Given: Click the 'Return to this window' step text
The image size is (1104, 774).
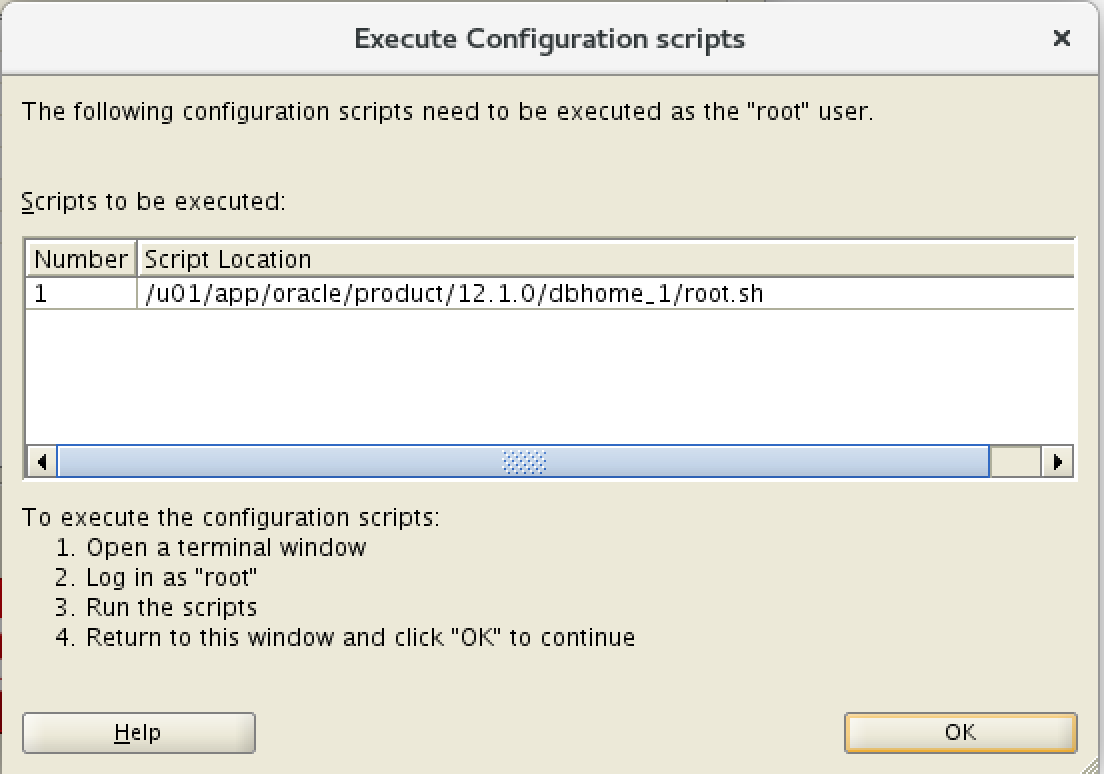Looking at the screenshot, I should 360,637.
